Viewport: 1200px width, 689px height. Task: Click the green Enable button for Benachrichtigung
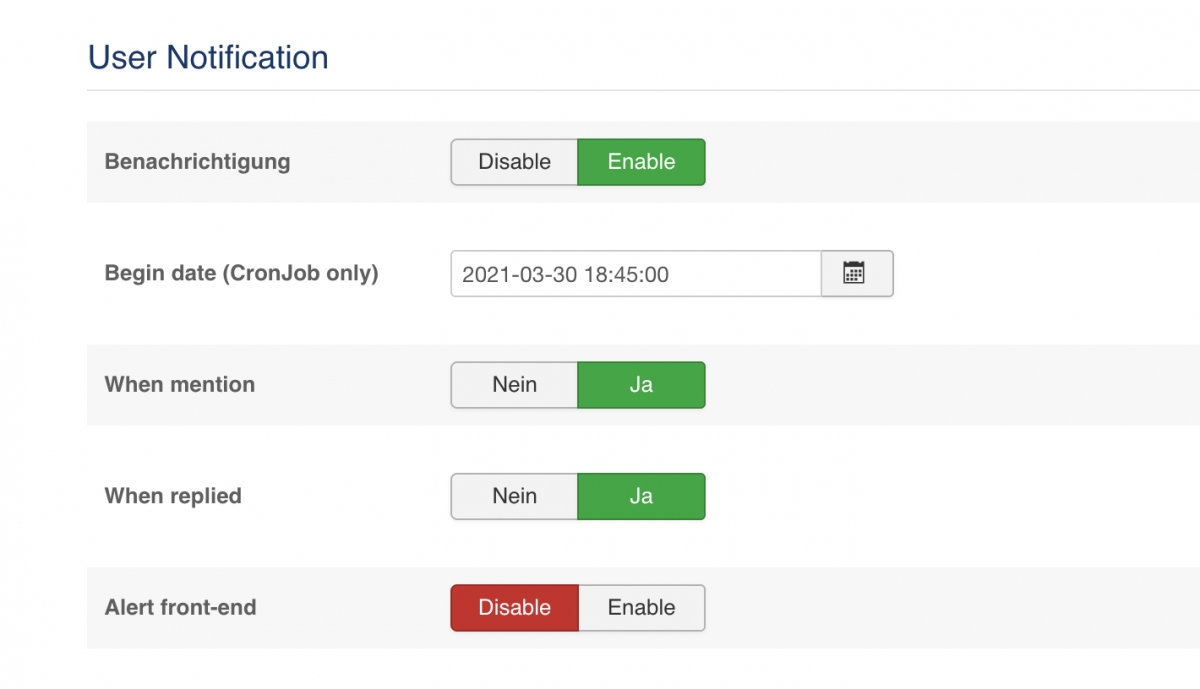[641, 162]
